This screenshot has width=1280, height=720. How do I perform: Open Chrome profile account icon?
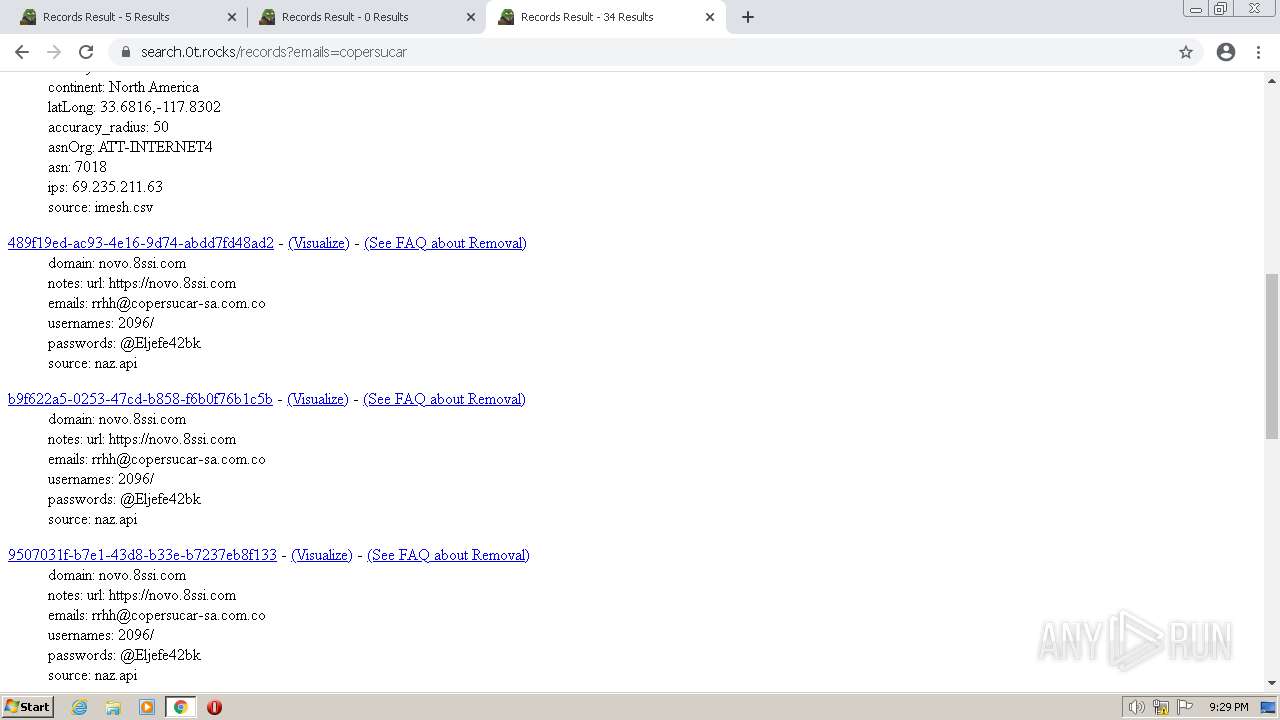pos(1226,52)
